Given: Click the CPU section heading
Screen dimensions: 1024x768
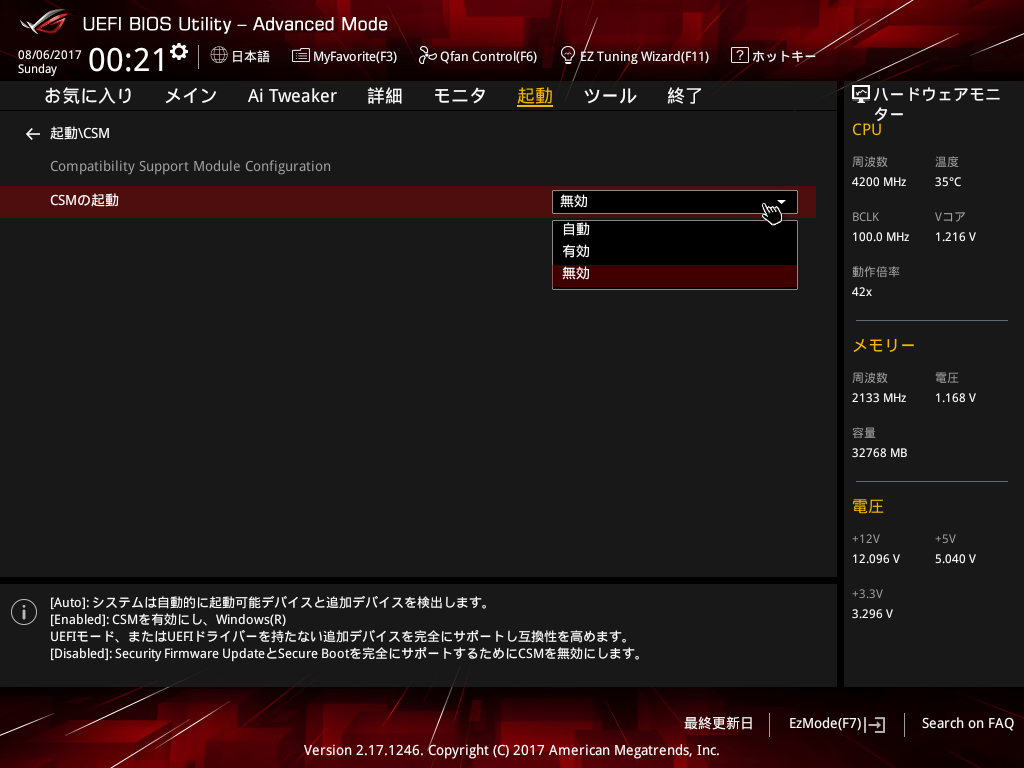Looking at the screenshot, I should coord(867,129).
